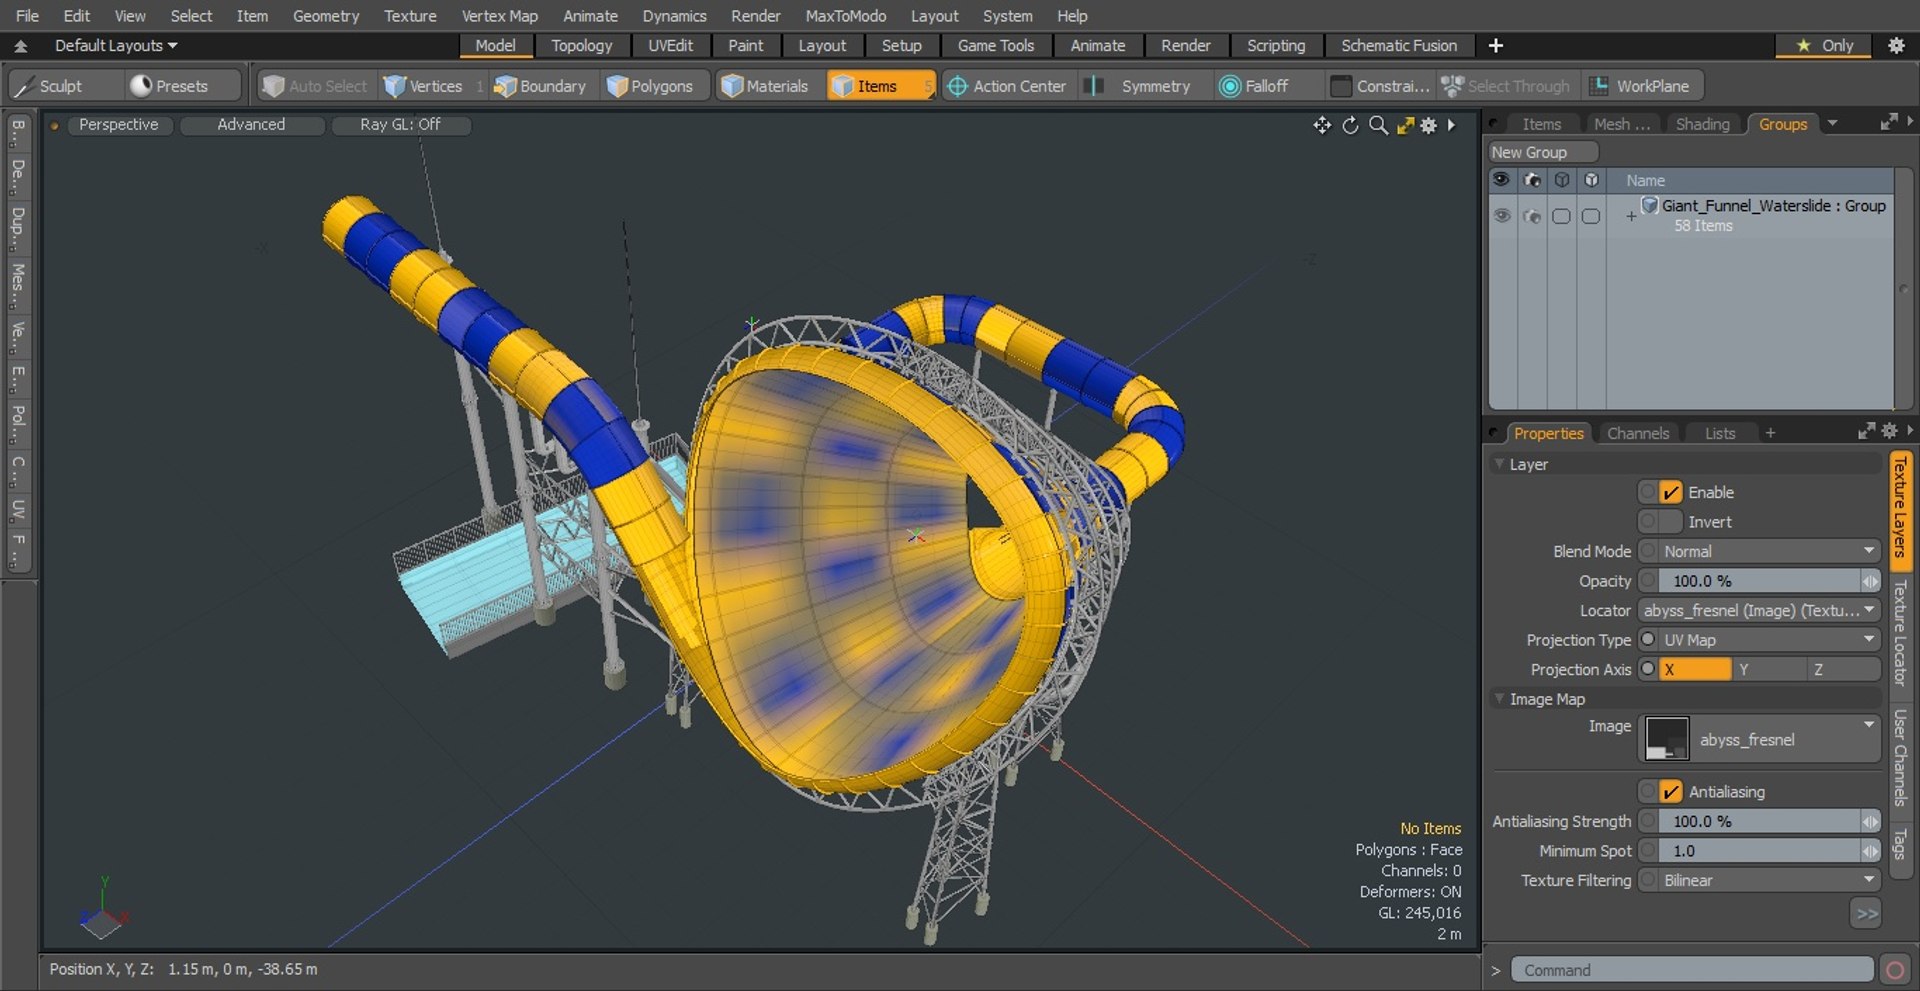Click the viewport rotate icon
The height and width of the screenshot is (991, 1920).
(1350, 125)
